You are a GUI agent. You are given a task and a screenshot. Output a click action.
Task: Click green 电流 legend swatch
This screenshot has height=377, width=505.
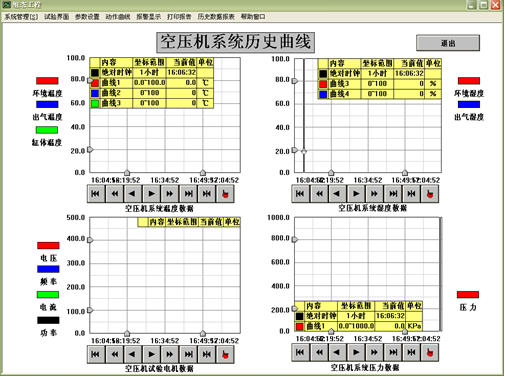pyautogui.click(x=47, y=295)
